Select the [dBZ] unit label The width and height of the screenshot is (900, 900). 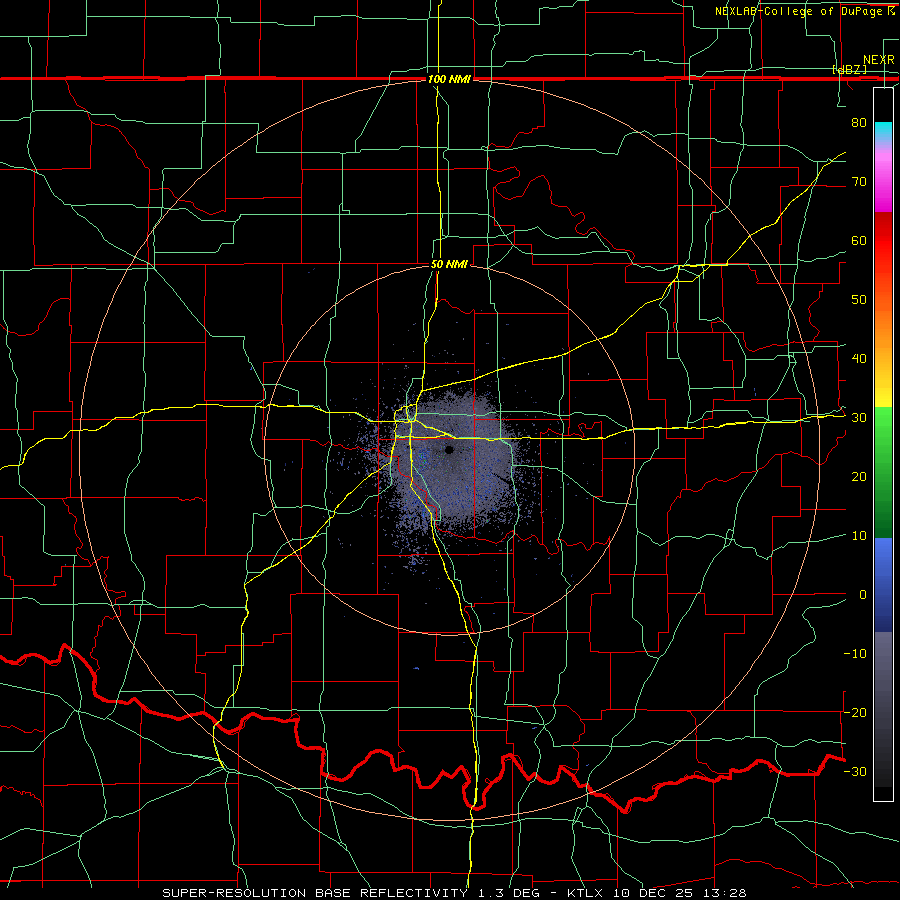tap(849, 70)
